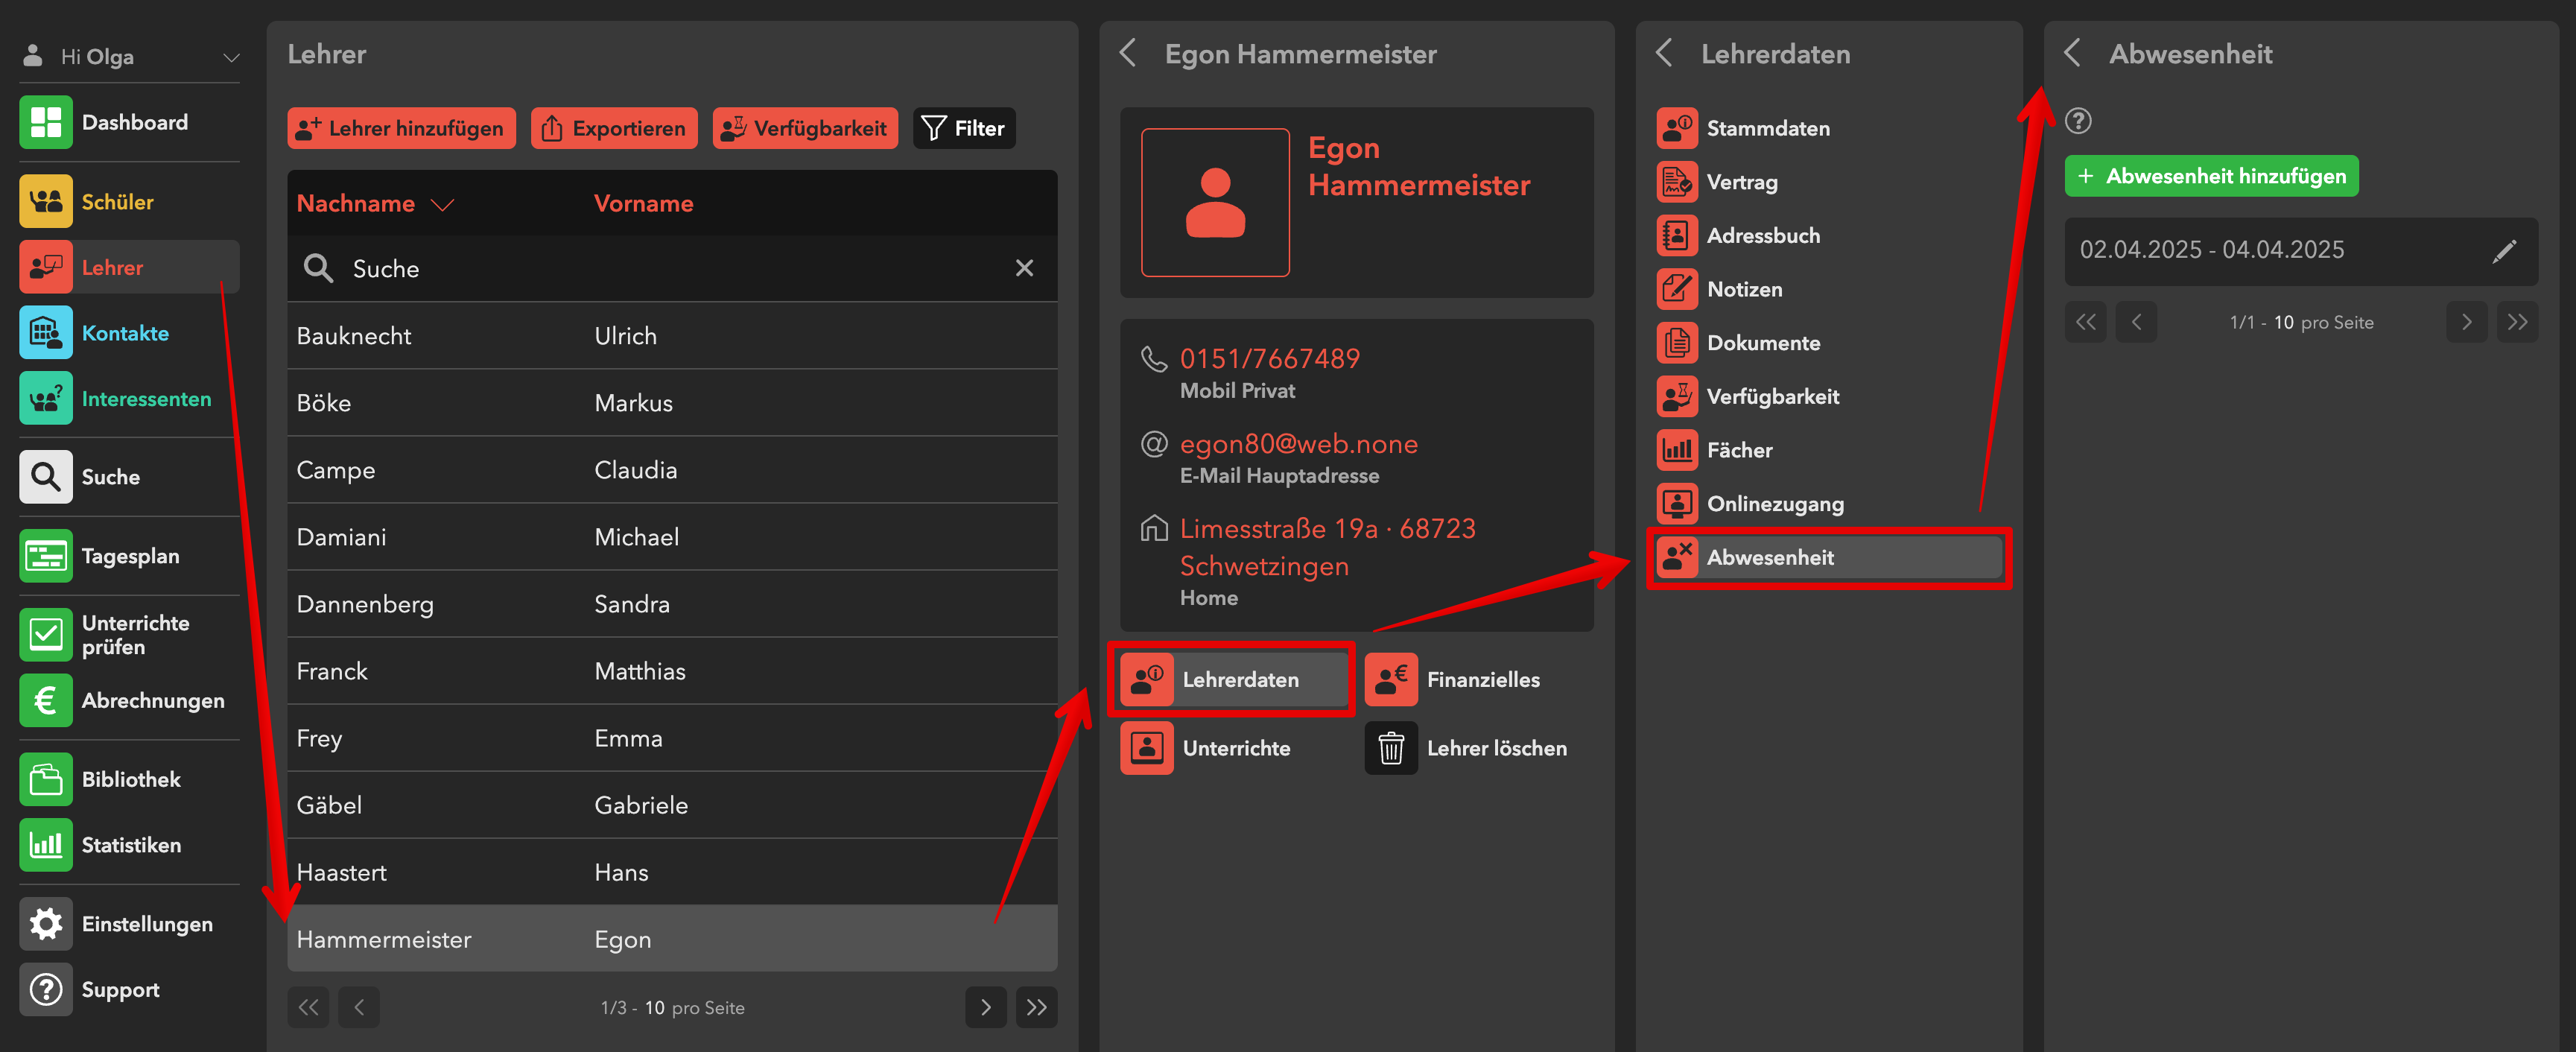Open the Suche magnifier icon in sidebar
The image size is (2576, 1052).
[x=45, y=477]
